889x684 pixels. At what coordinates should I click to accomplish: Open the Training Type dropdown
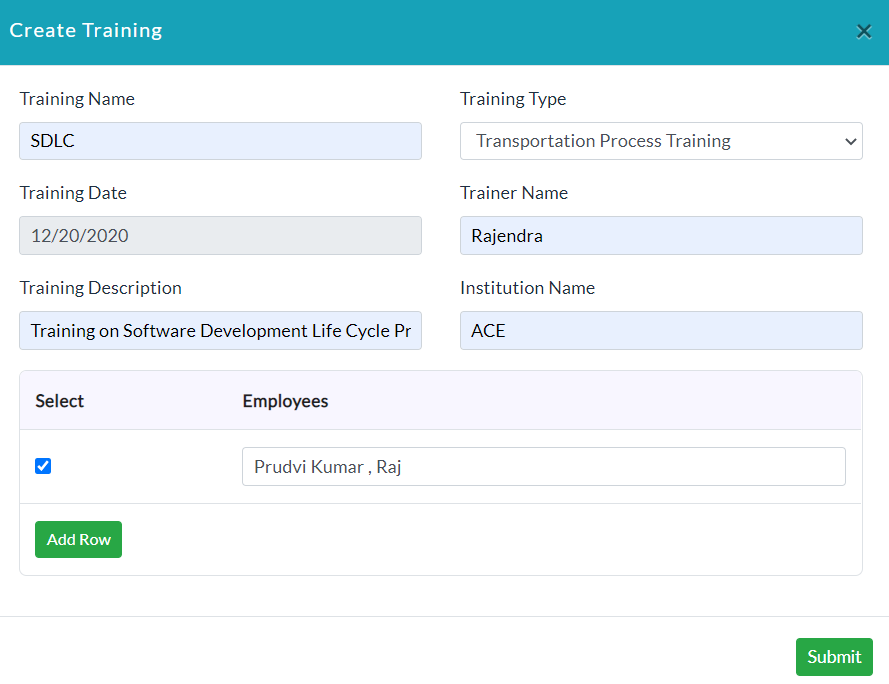click(661, 141)
